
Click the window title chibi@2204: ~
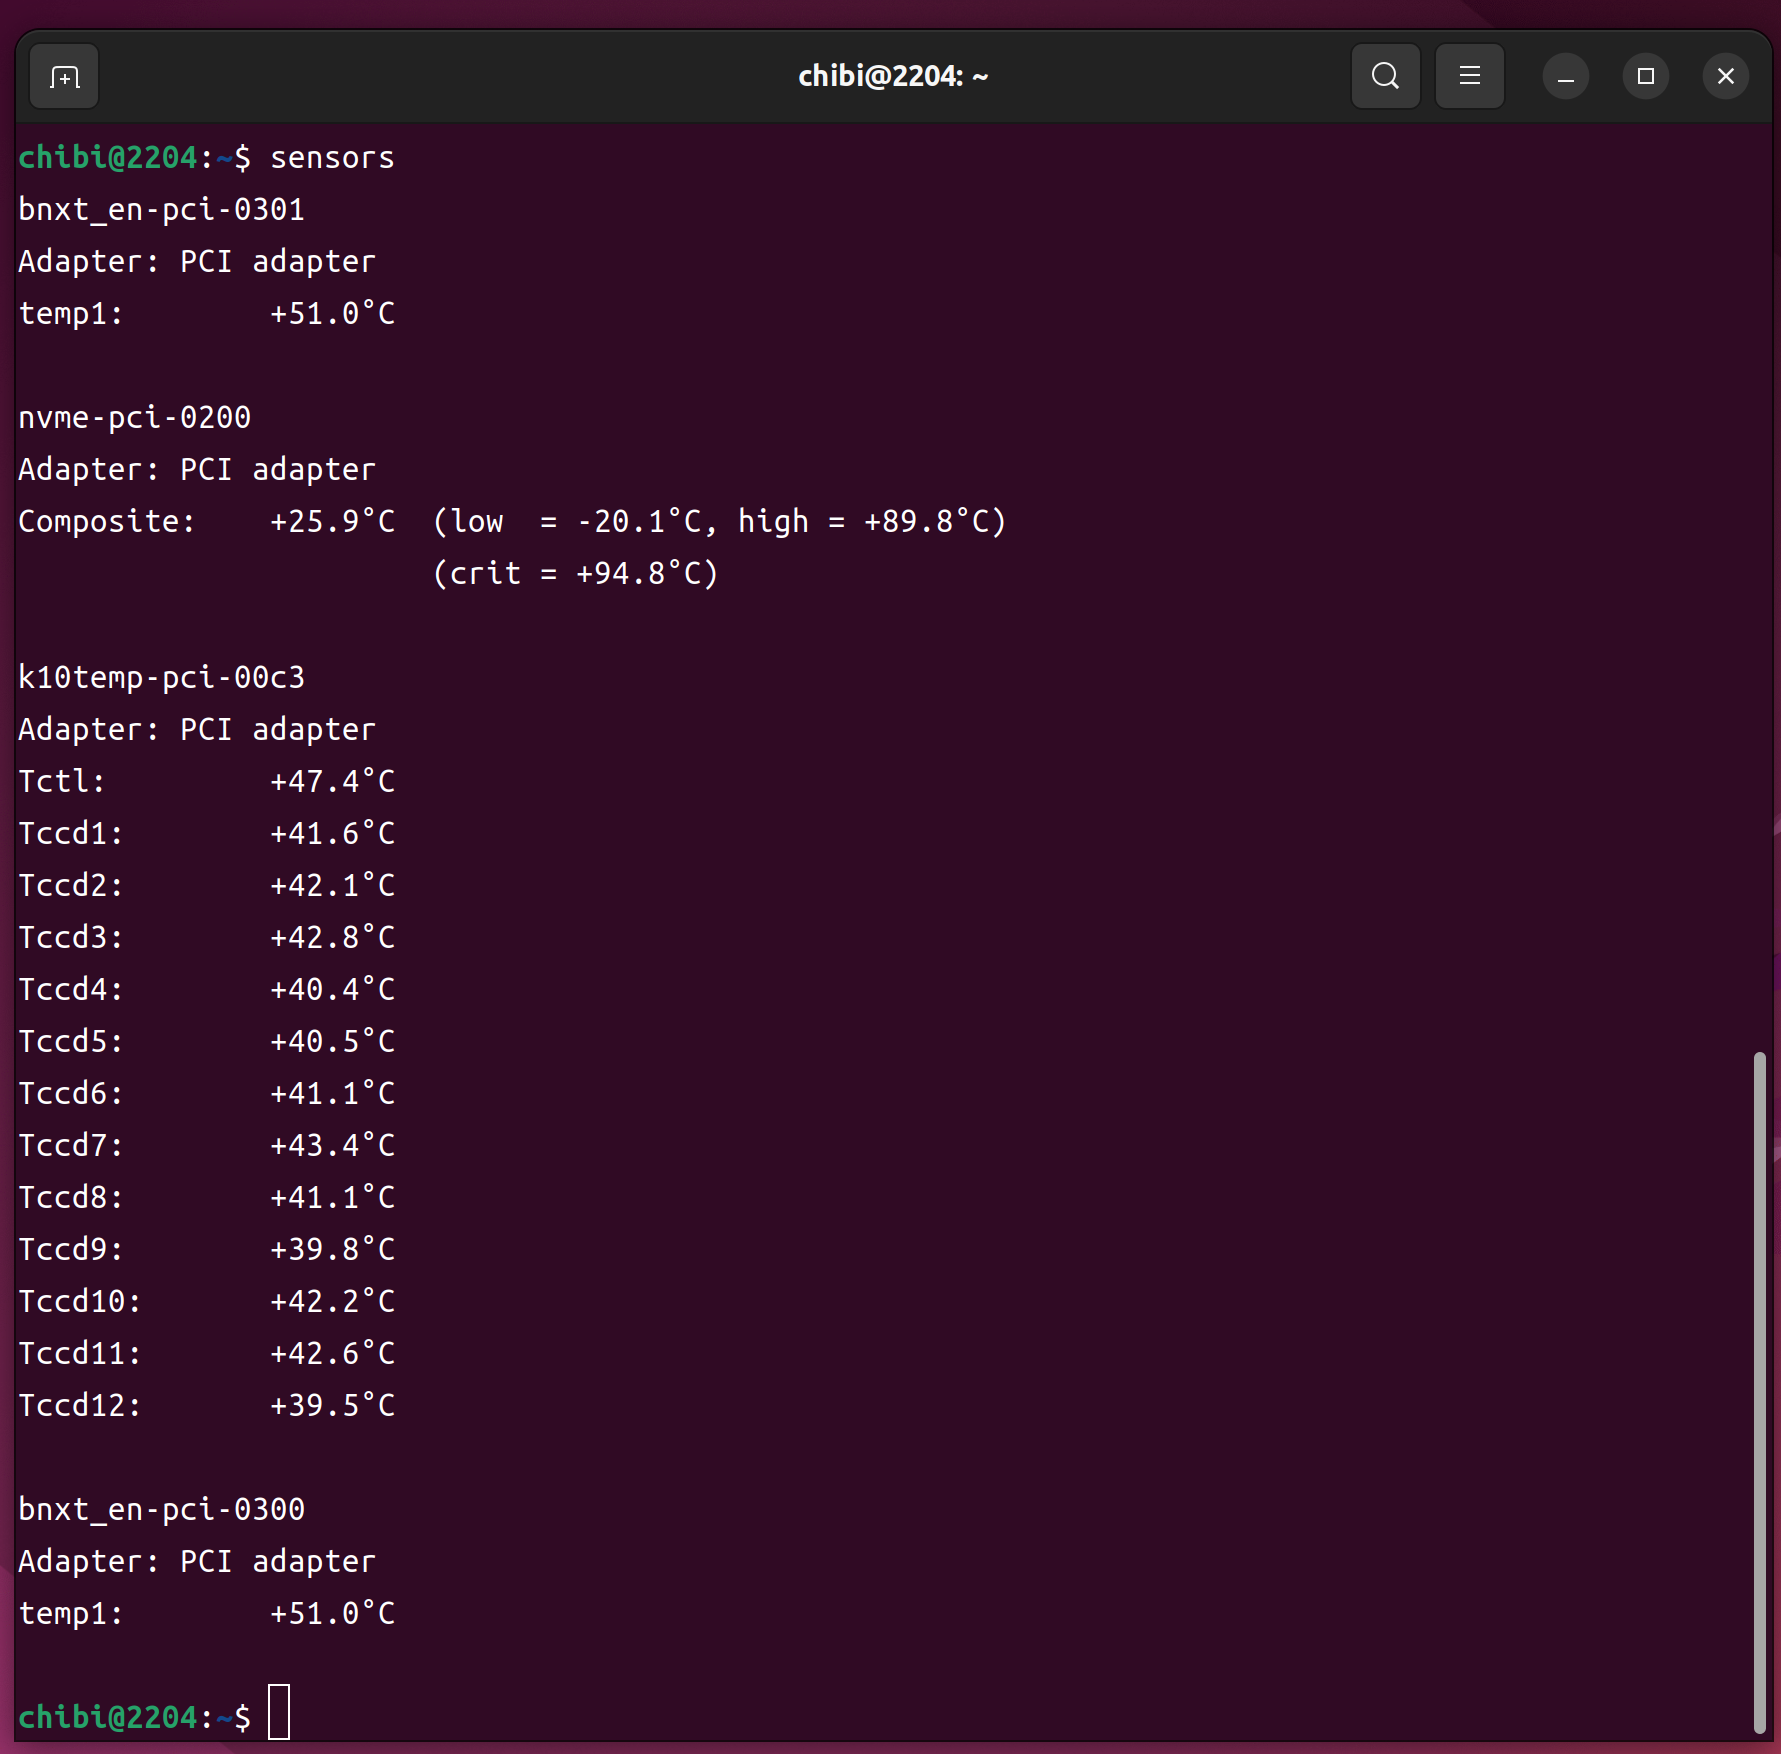(x=892, y=76)
